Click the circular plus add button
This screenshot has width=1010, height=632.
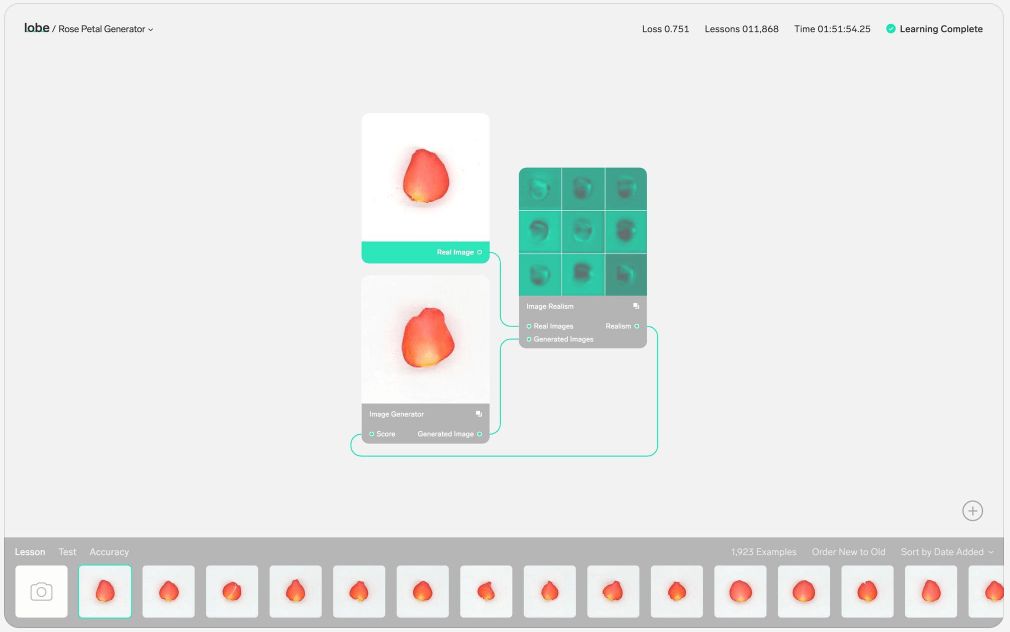972,511
